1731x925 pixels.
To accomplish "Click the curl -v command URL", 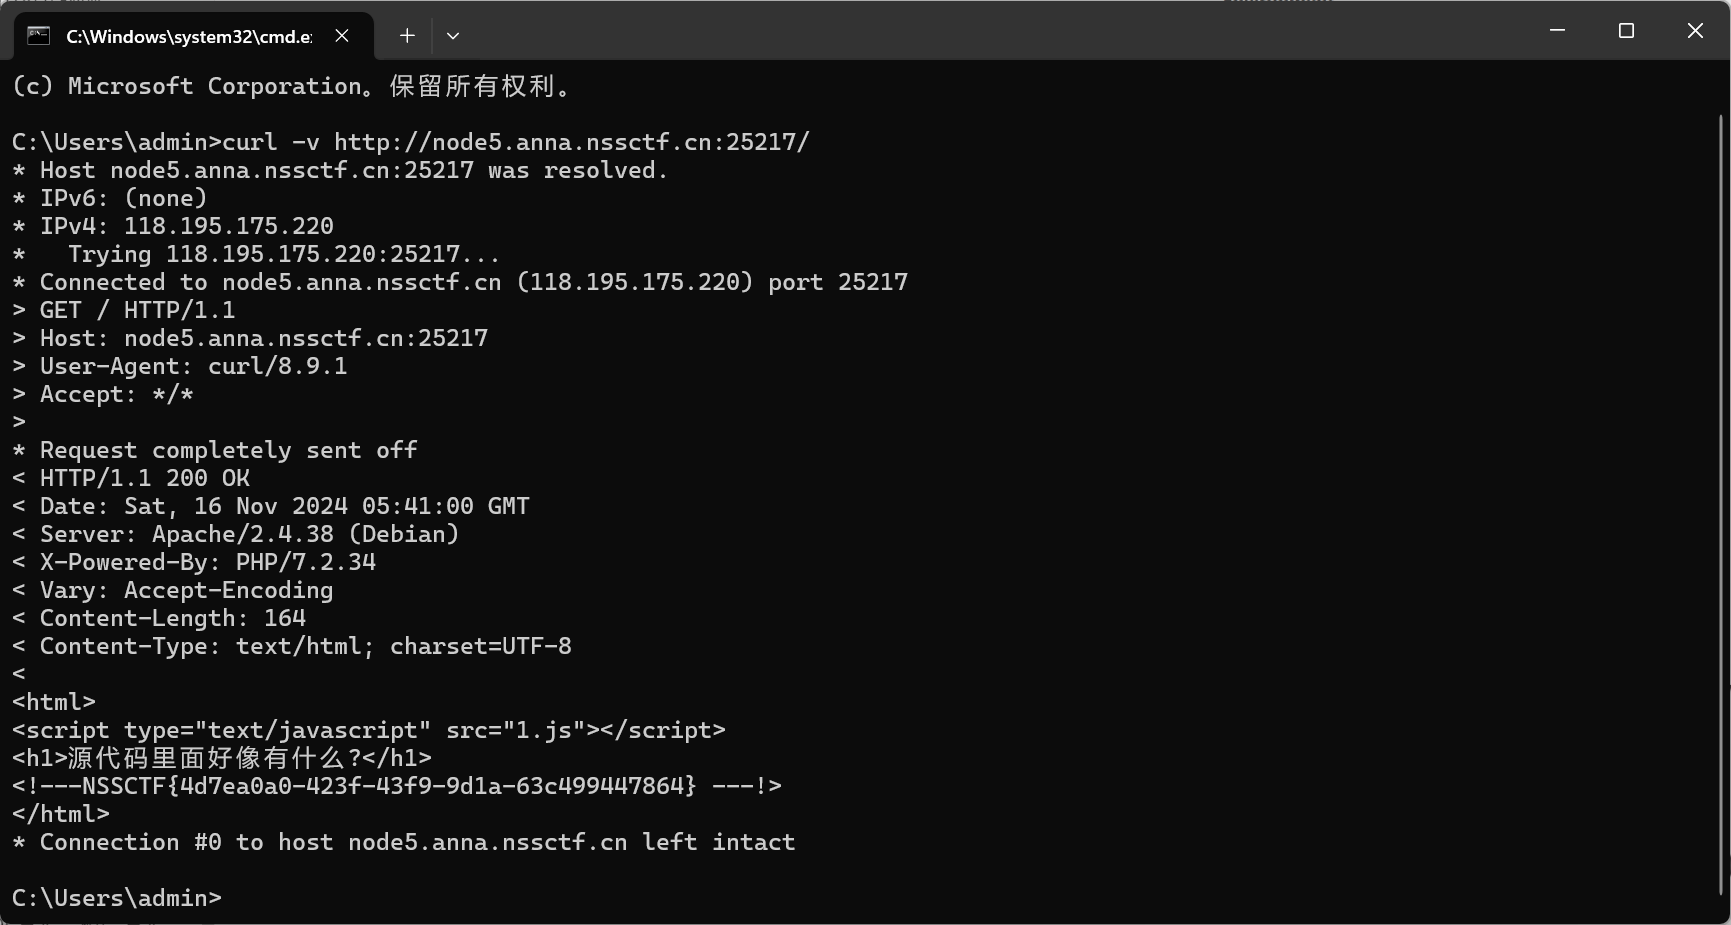I will (572, 142).
